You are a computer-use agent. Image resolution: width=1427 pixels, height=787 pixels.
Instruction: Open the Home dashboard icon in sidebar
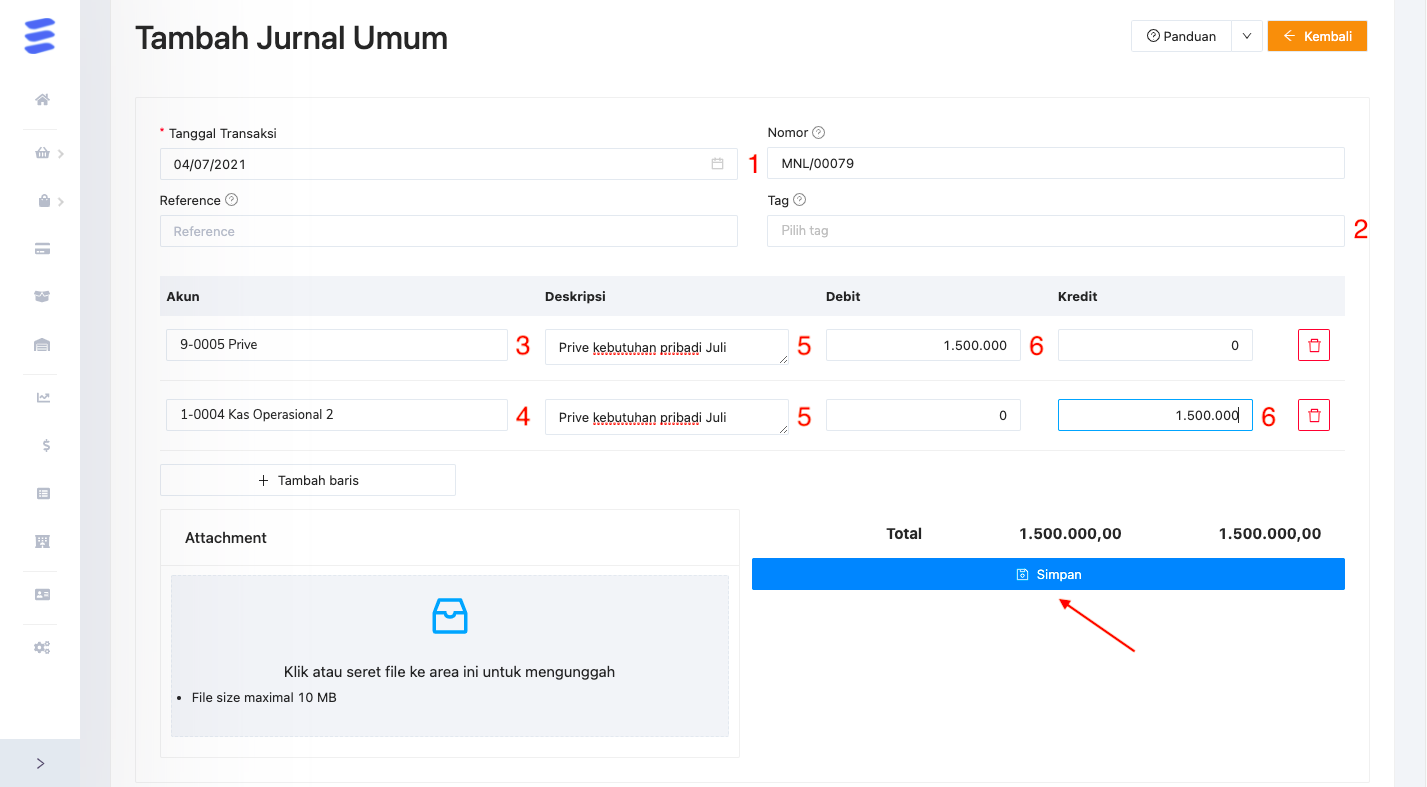pos(41,99)
